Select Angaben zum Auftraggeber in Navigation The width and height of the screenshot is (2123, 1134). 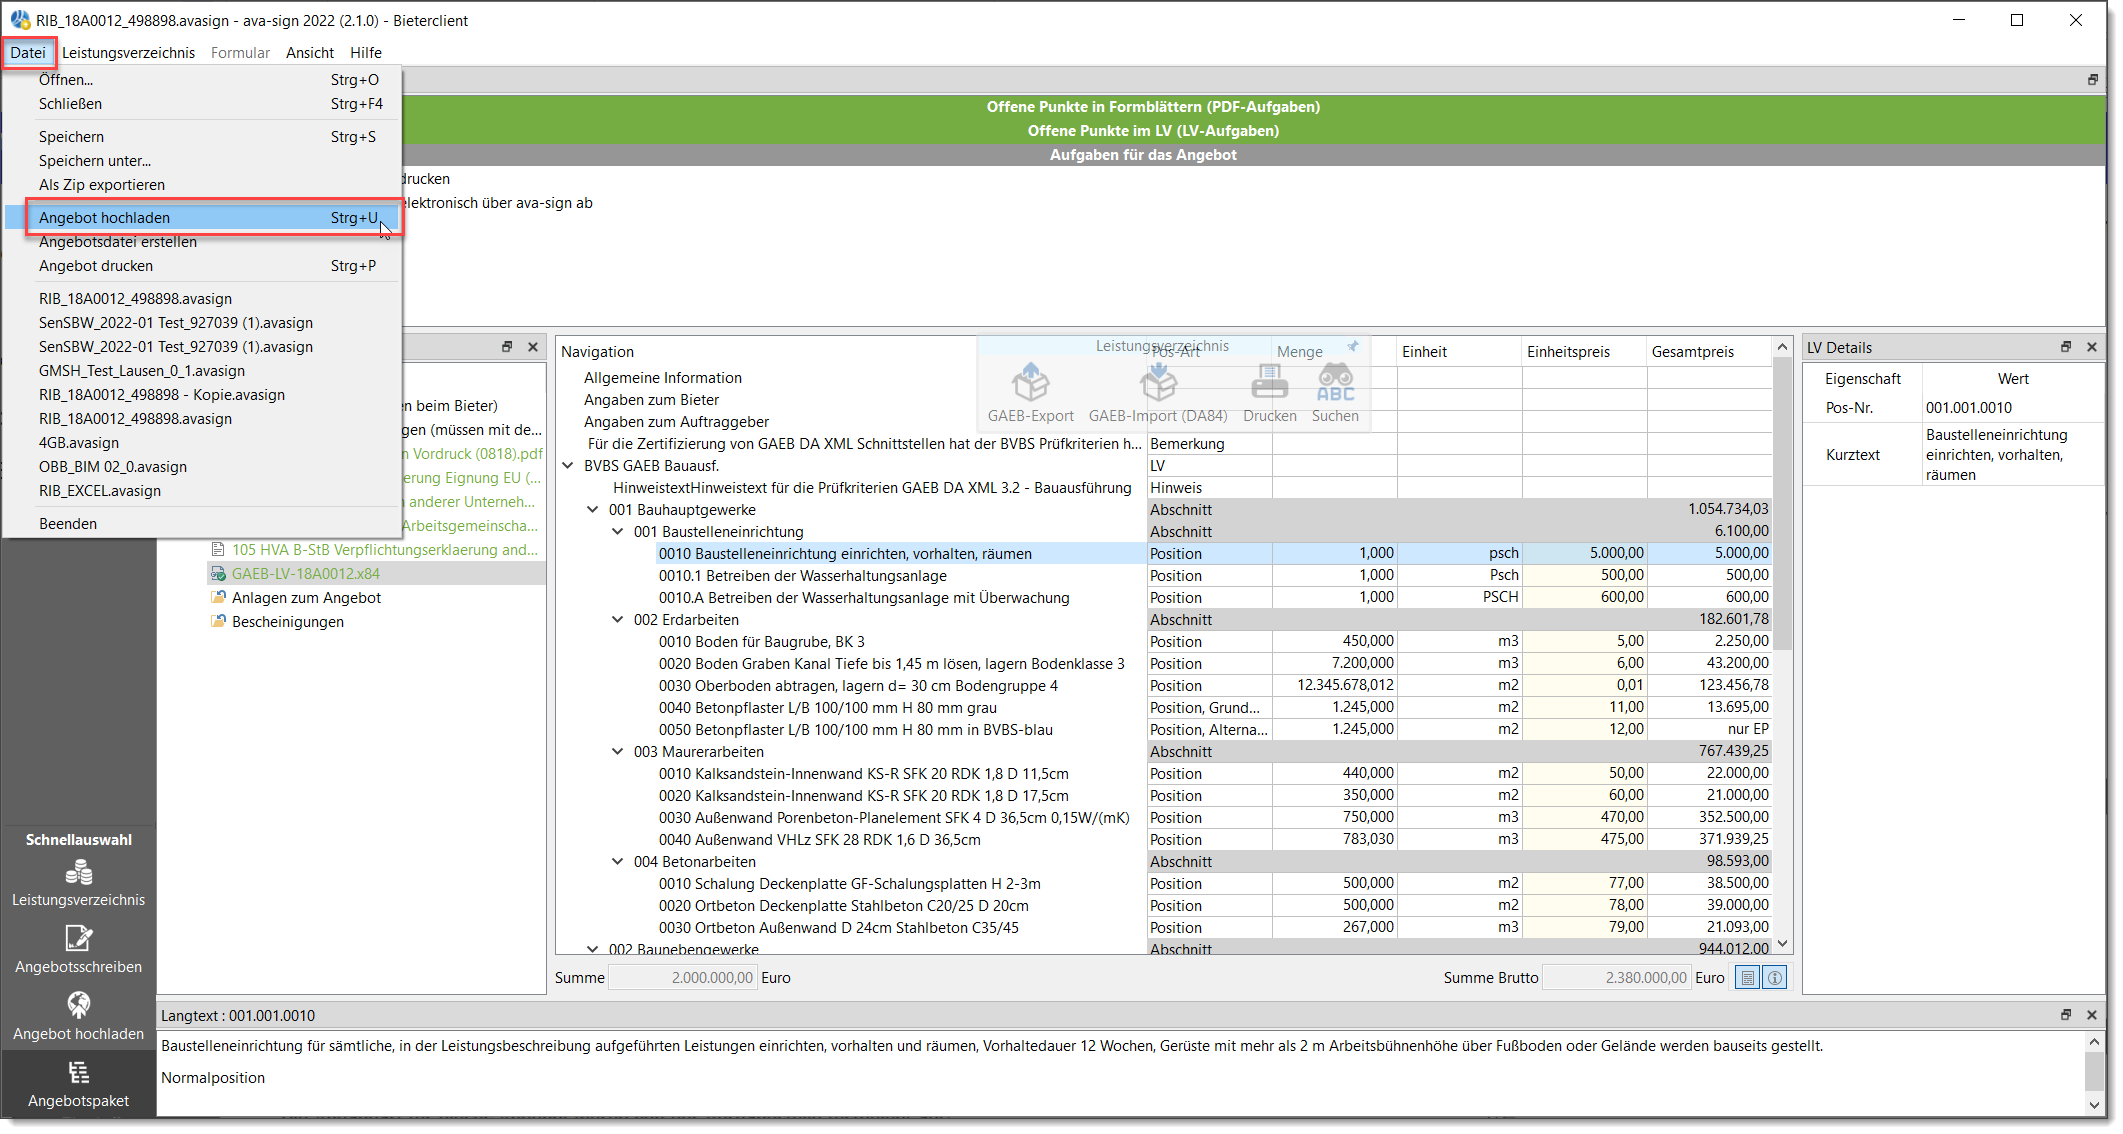[676, 422]
